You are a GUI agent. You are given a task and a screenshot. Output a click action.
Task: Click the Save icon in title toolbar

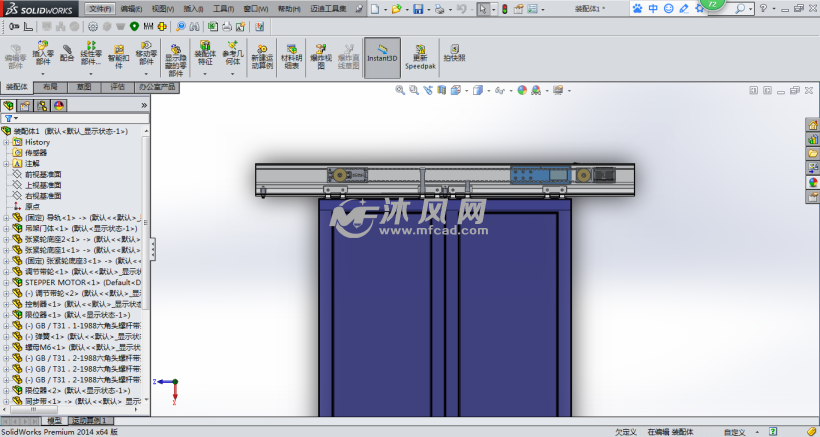[418, 9]
